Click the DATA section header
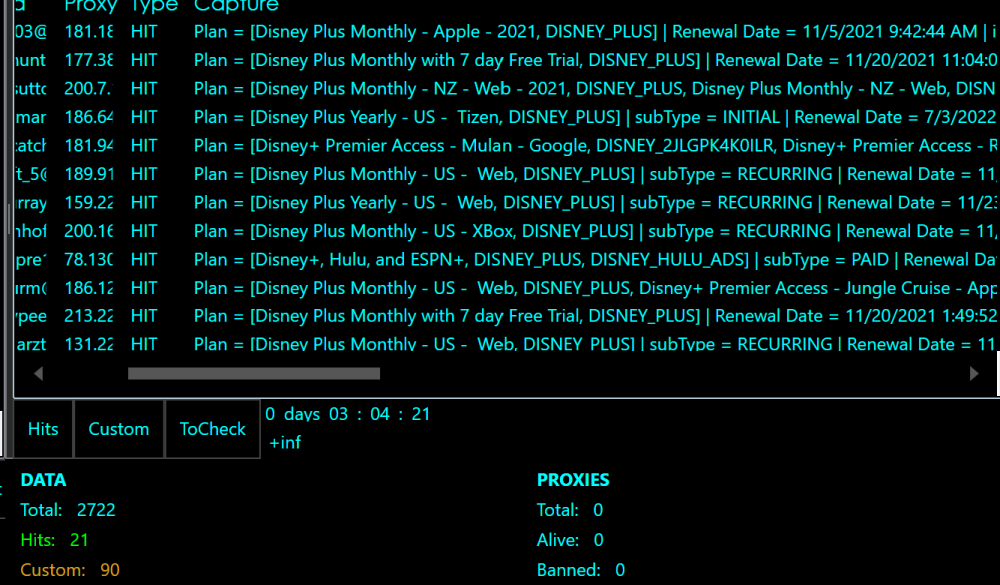The width and height of the screenshot is (1000, 585). click(44, 480)
